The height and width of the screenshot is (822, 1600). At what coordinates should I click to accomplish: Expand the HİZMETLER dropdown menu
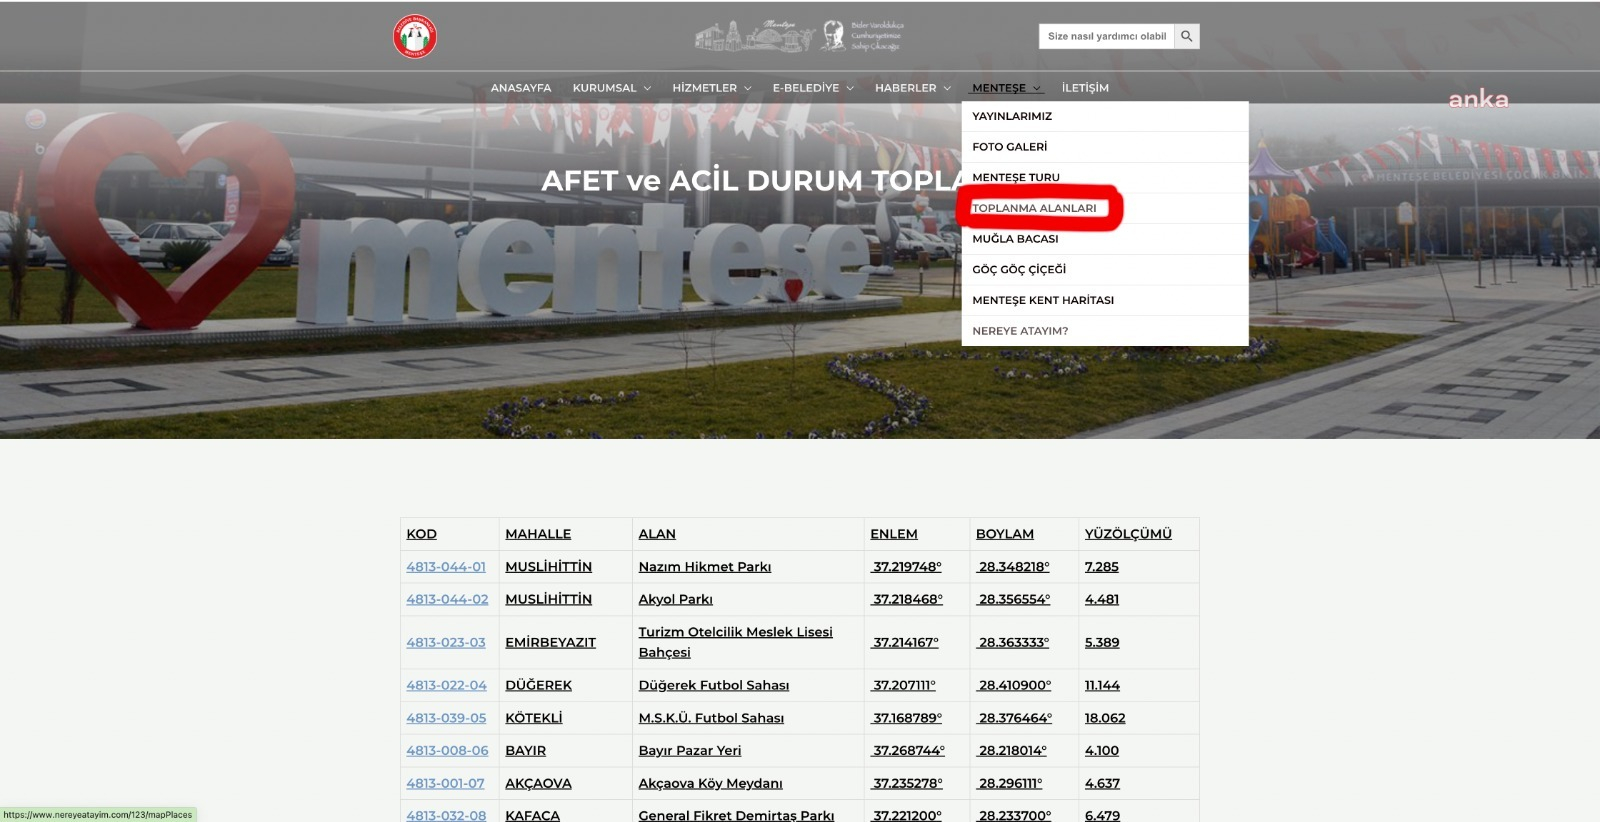(x=711, y=88)
